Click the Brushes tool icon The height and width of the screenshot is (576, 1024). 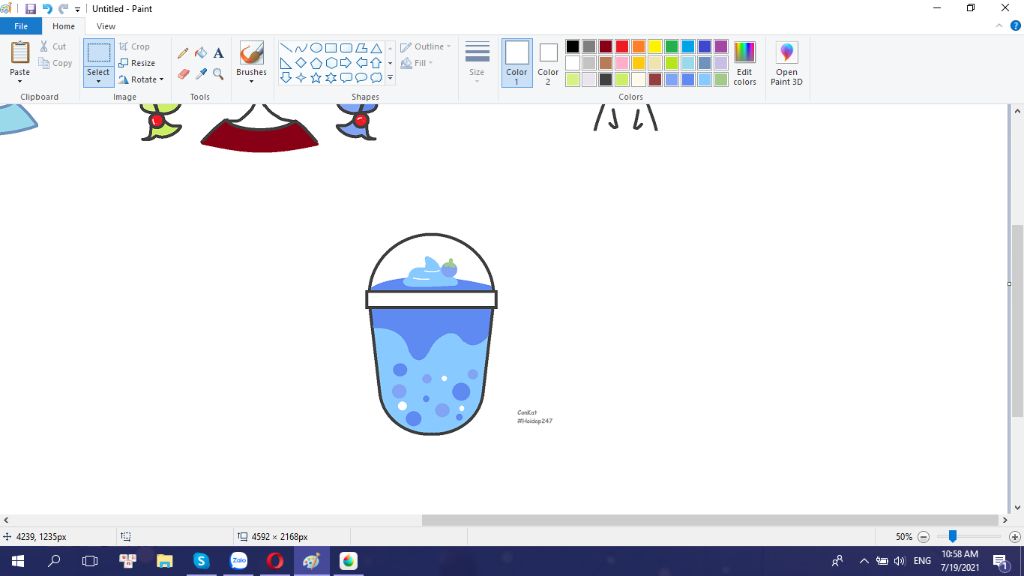[x=251, y=53]
